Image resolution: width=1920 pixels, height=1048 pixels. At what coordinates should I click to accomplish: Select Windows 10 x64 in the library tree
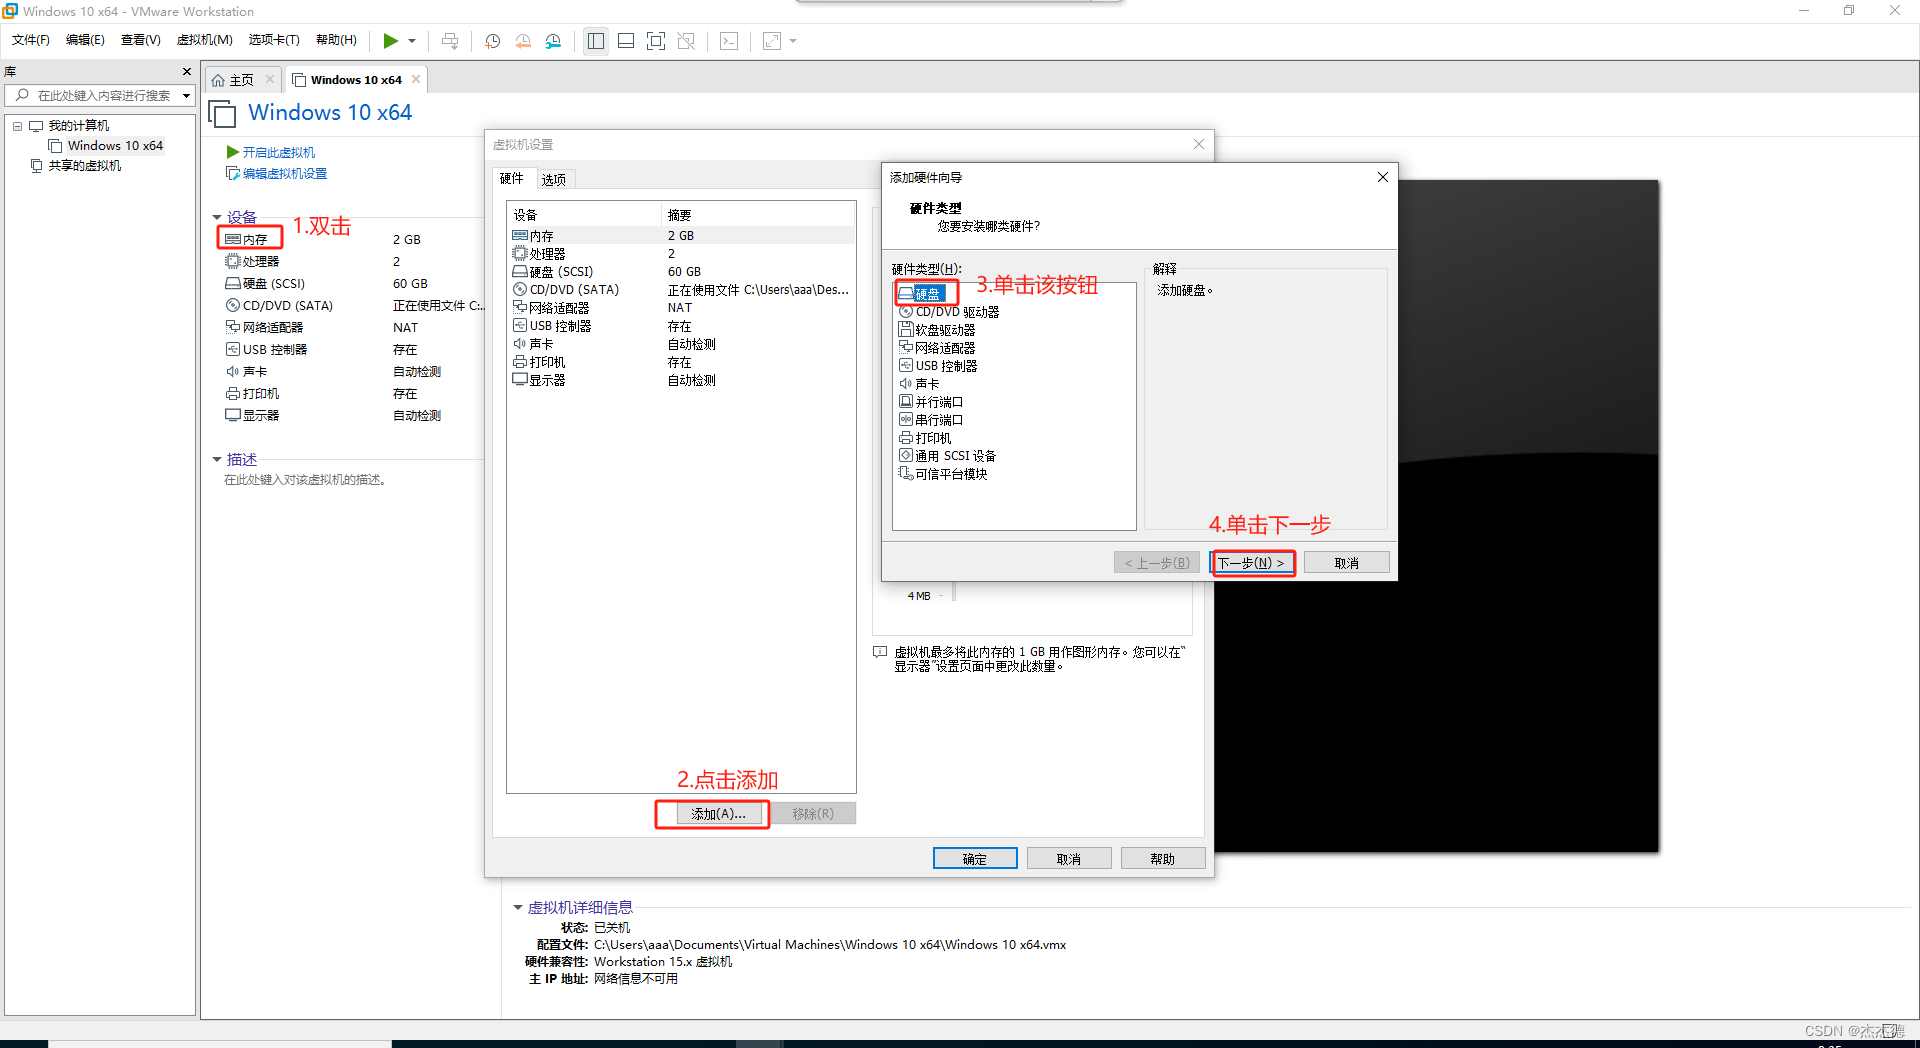coord(114,145)
